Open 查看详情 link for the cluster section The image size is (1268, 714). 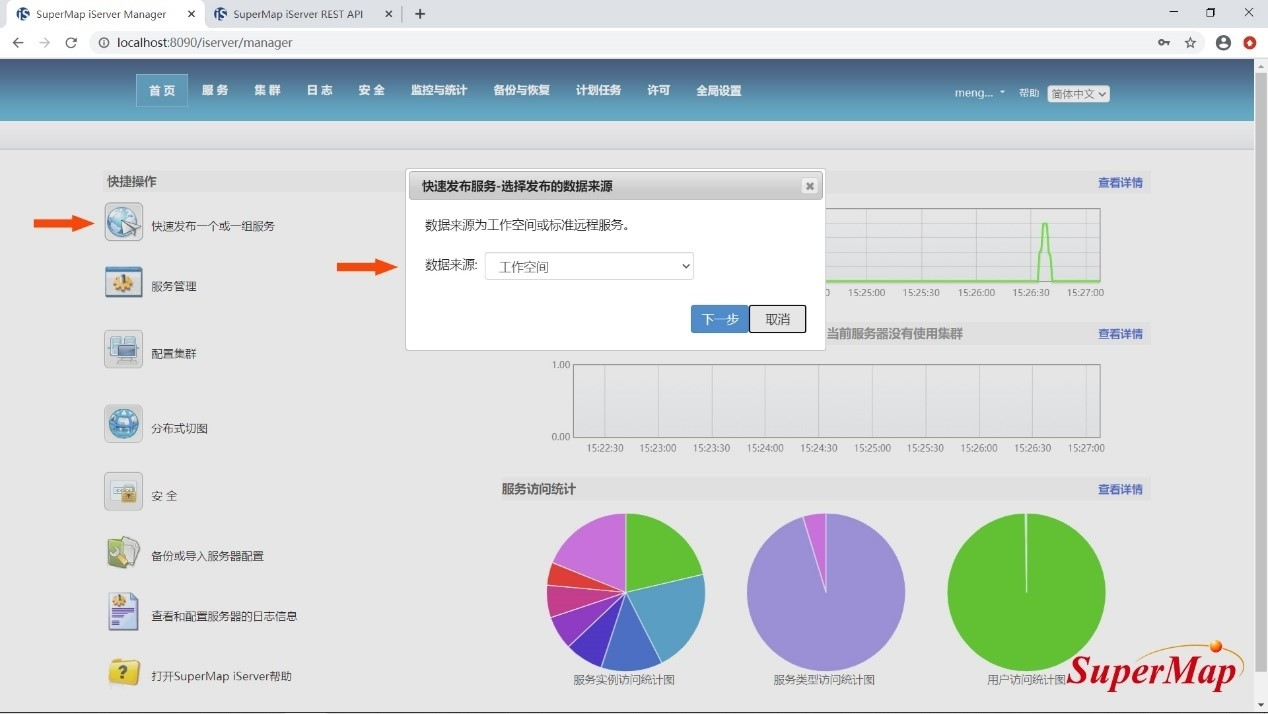pos(1120,334)
